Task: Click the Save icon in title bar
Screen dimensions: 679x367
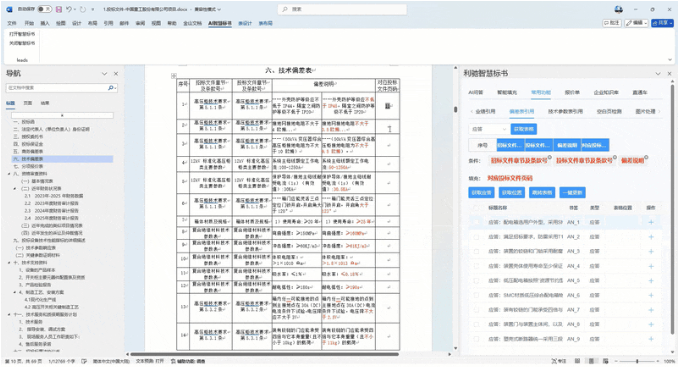Action: coord(59,9)
